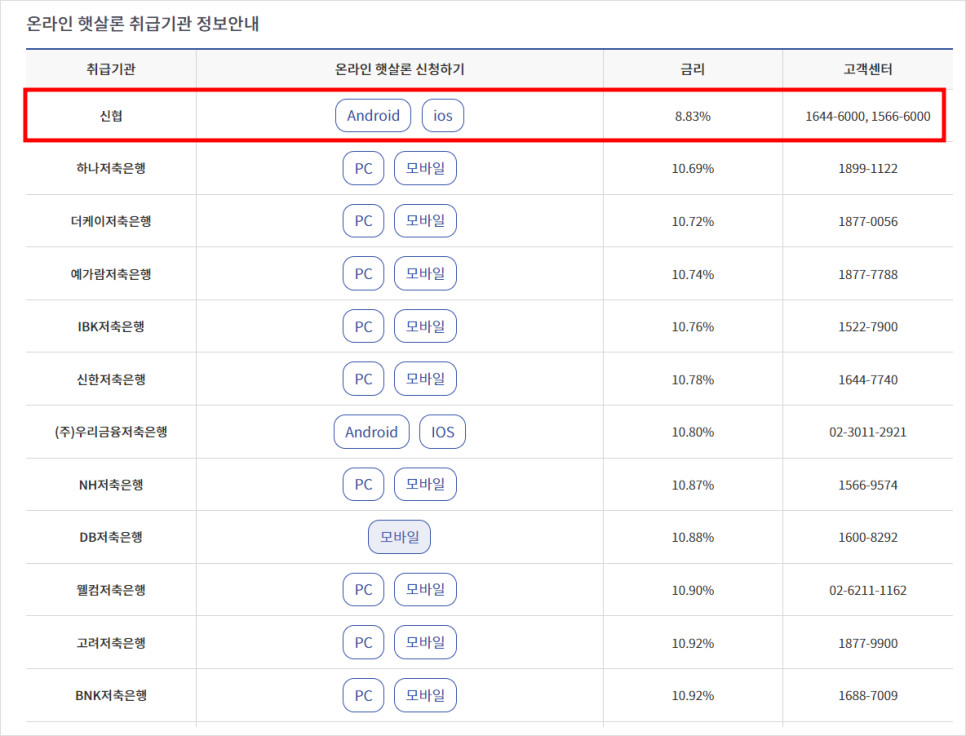Image resolution: width=966 pixels, height=736 pixels.
Task: Click the 10.90% rate value
Action: point(692,590)
